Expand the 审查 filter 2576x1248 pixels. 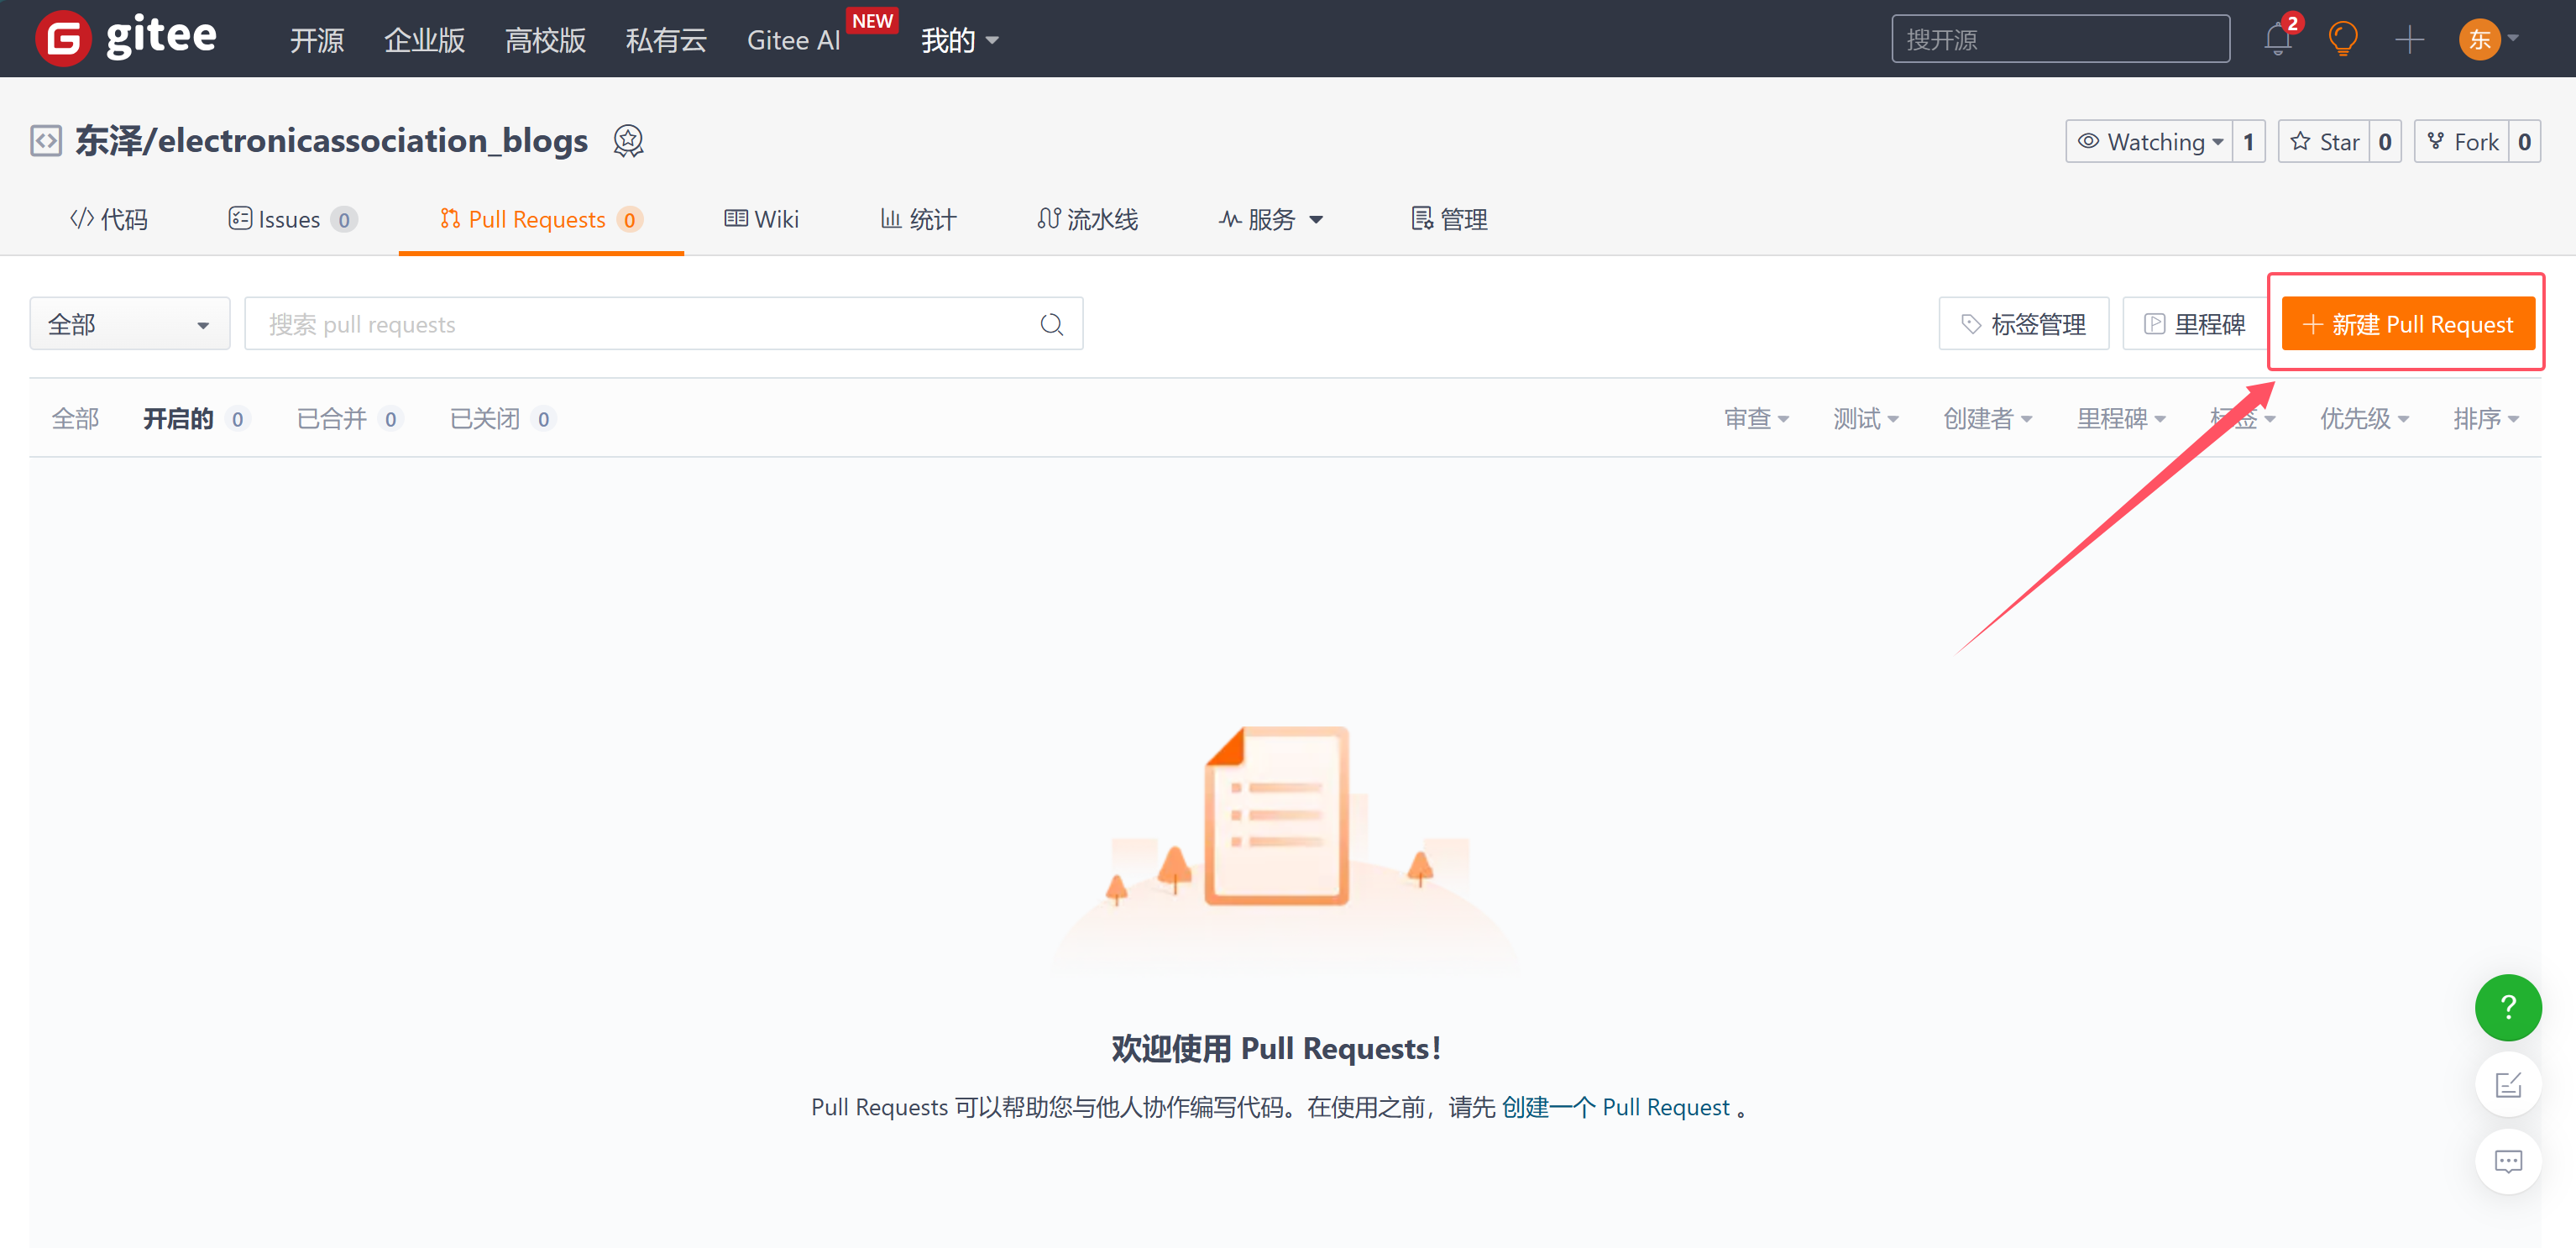(x=1756, y=419)
